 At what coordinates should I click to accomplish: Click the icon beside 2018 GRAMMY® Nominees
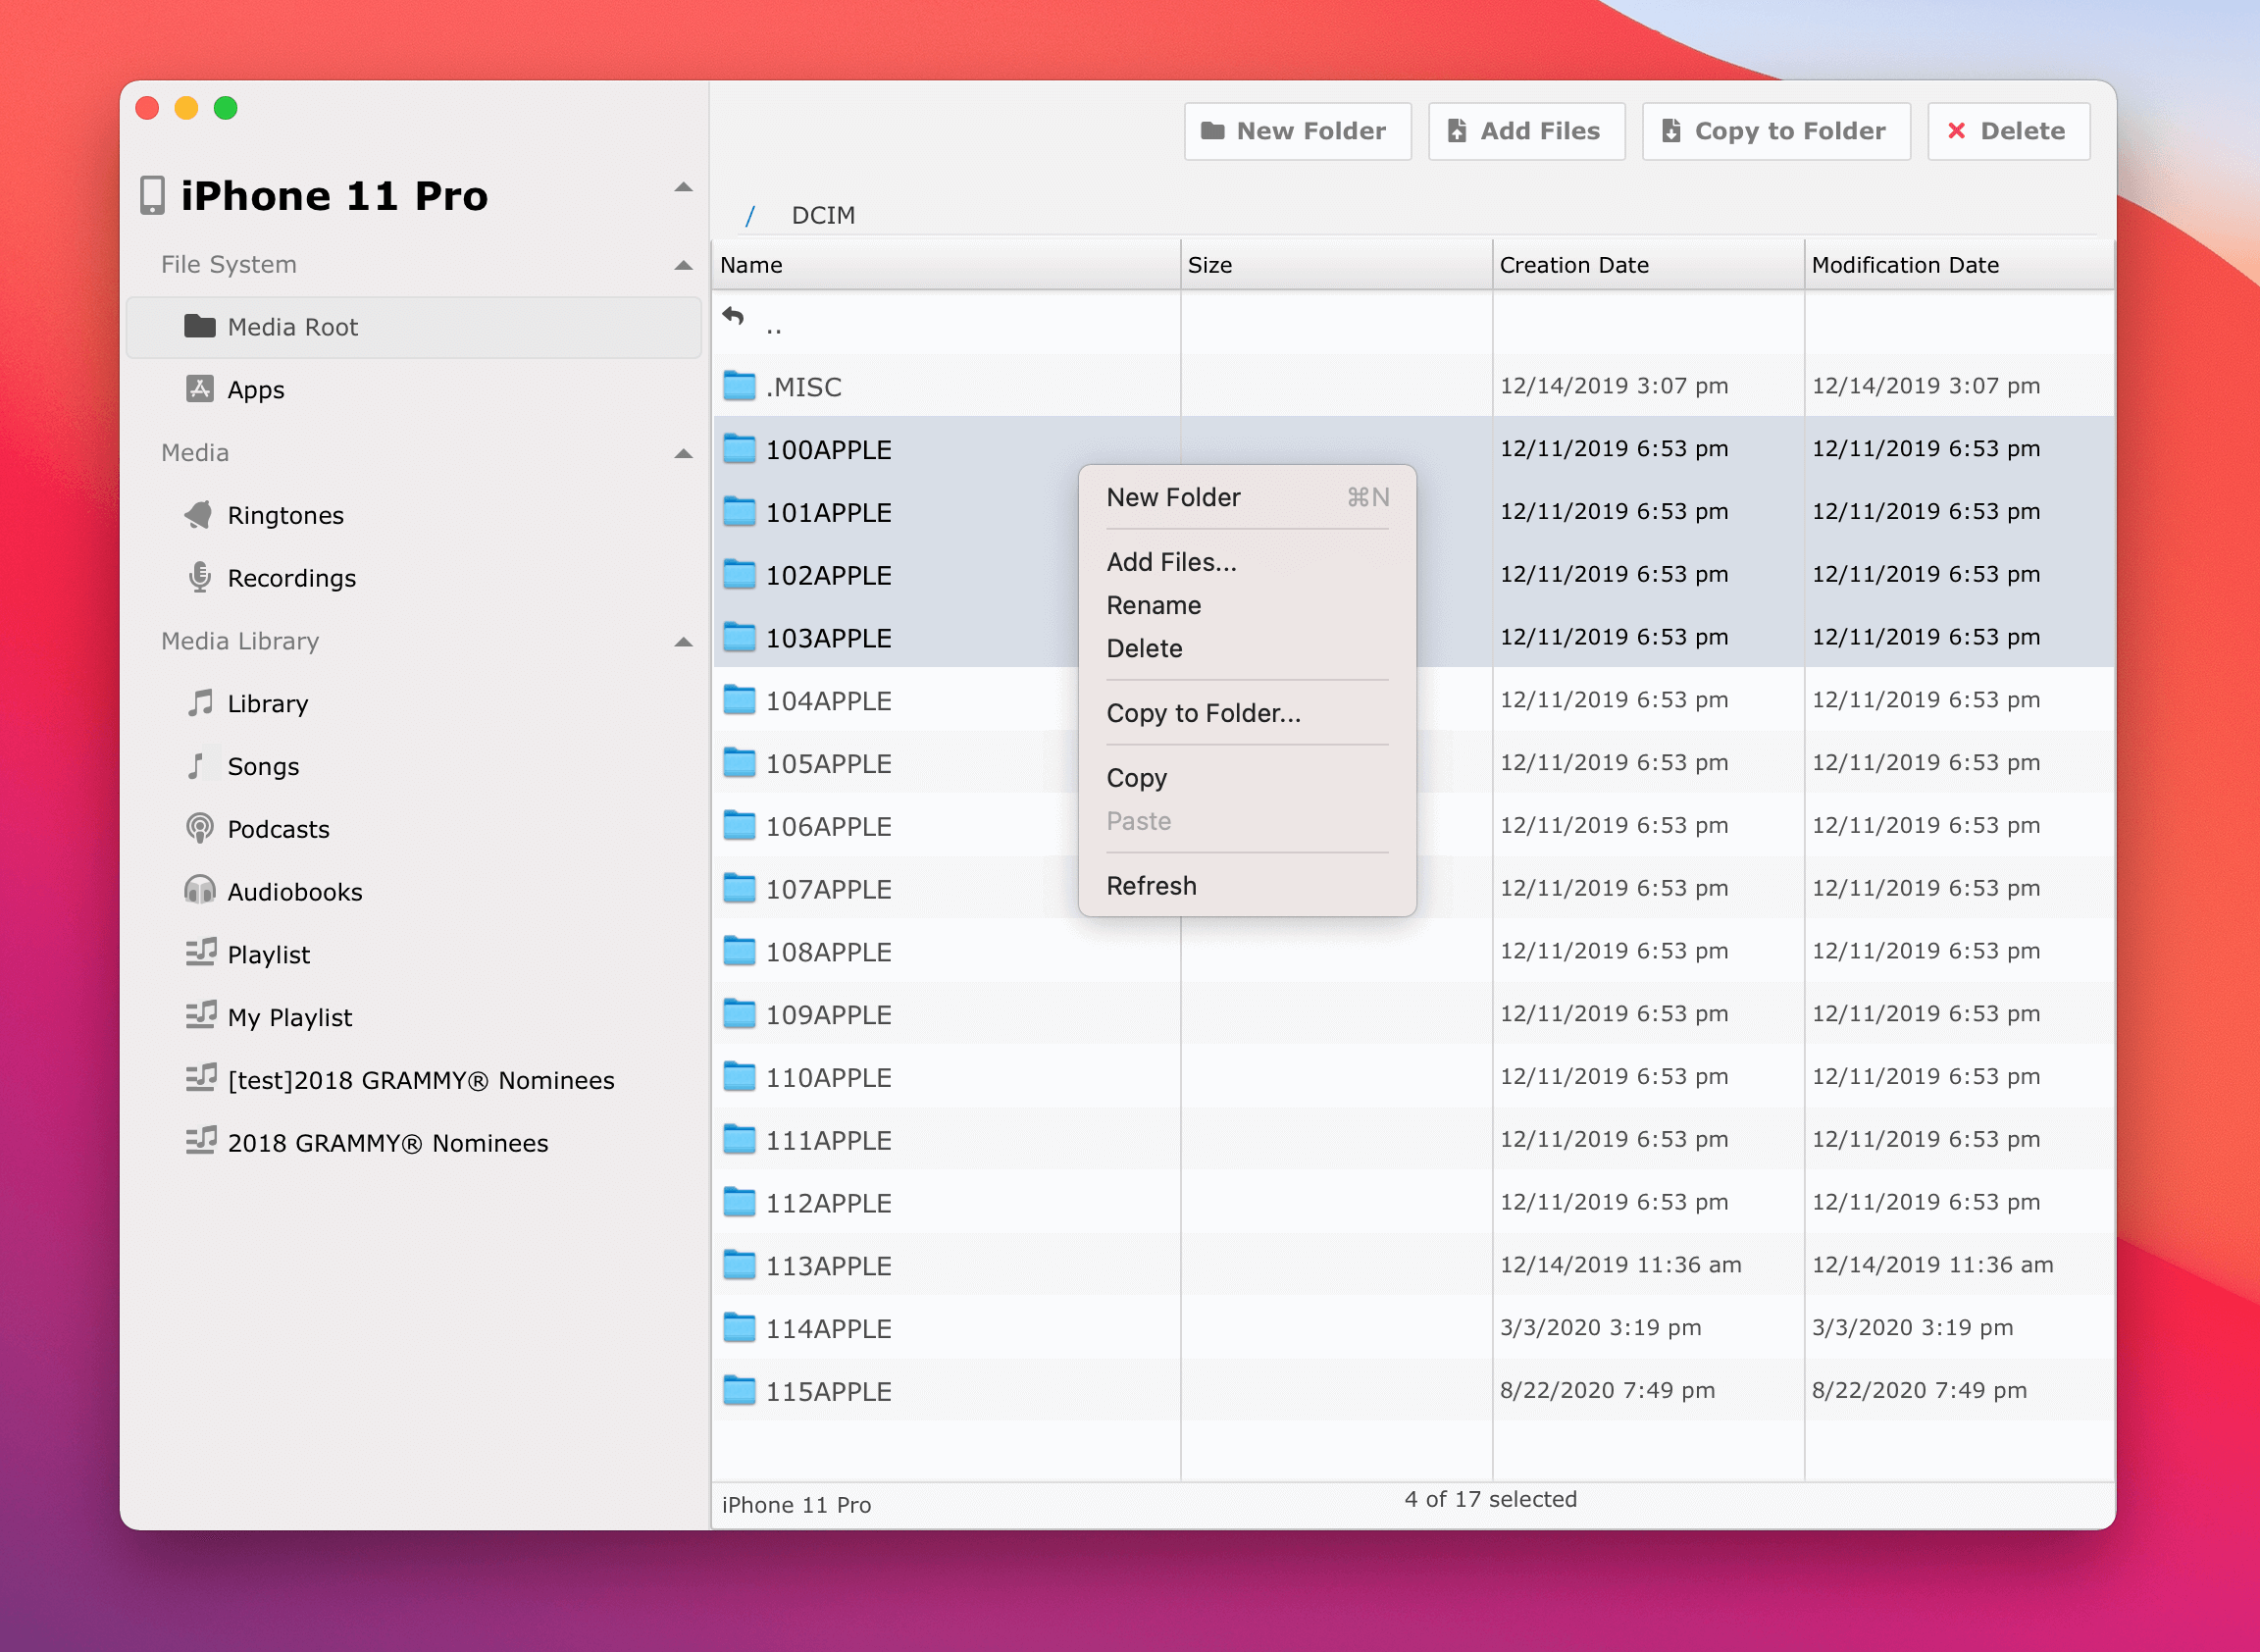point(201,1141)
